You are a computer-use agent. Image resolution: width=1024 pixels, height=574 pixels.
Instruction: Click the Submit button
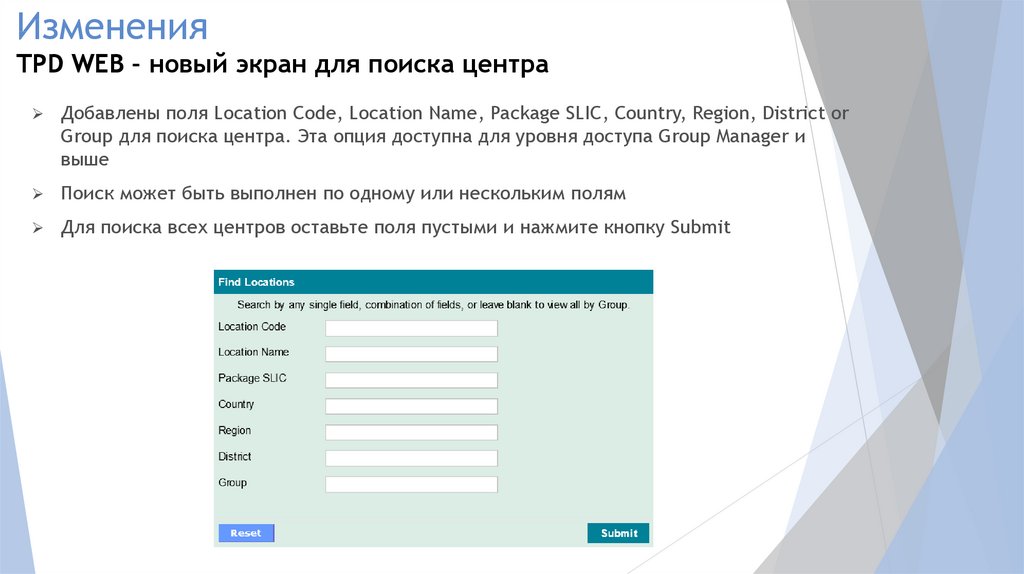click(618, 533)
